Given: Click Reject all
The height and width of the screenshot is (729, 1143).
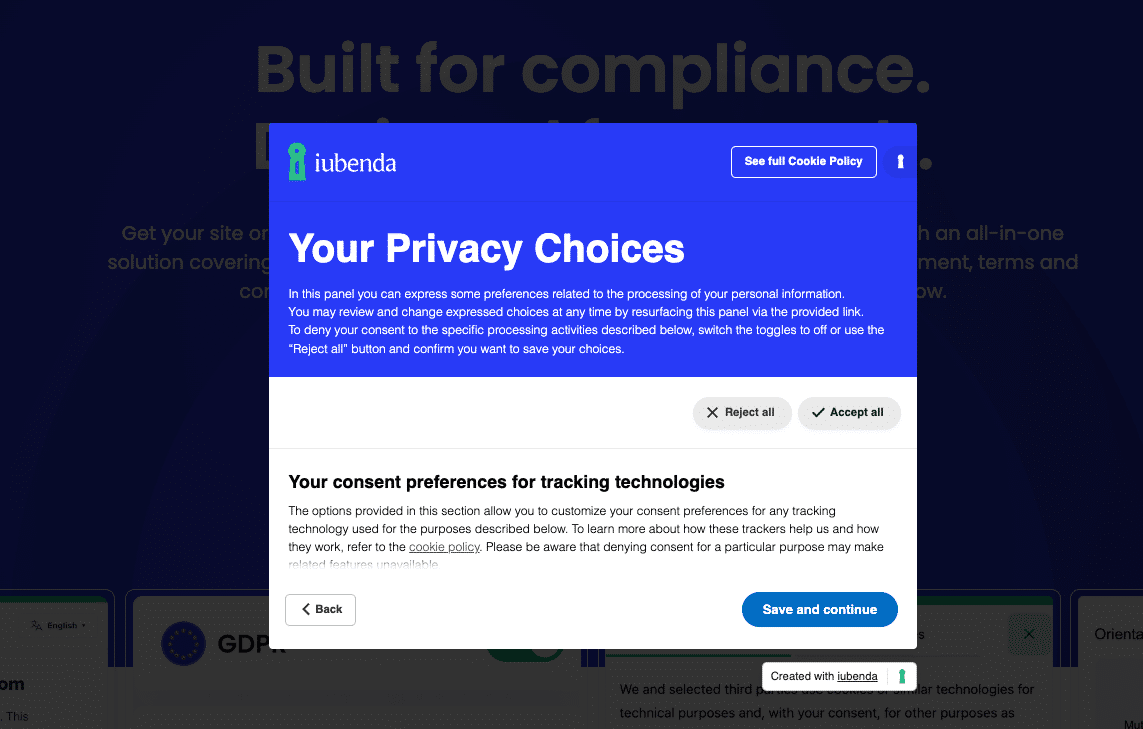Looking at the screenshot, I should click(x=742, y=412).
